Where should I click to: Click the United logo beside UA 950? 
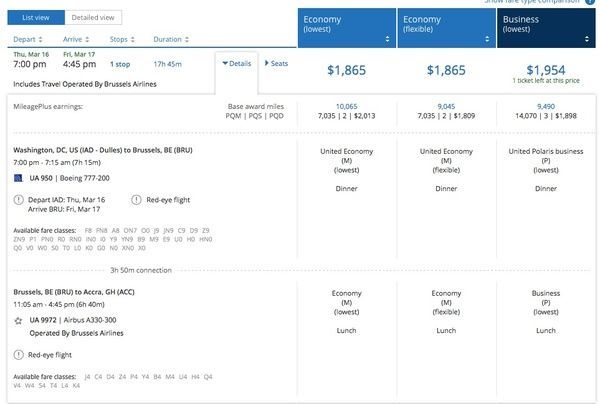coord(20,177)
